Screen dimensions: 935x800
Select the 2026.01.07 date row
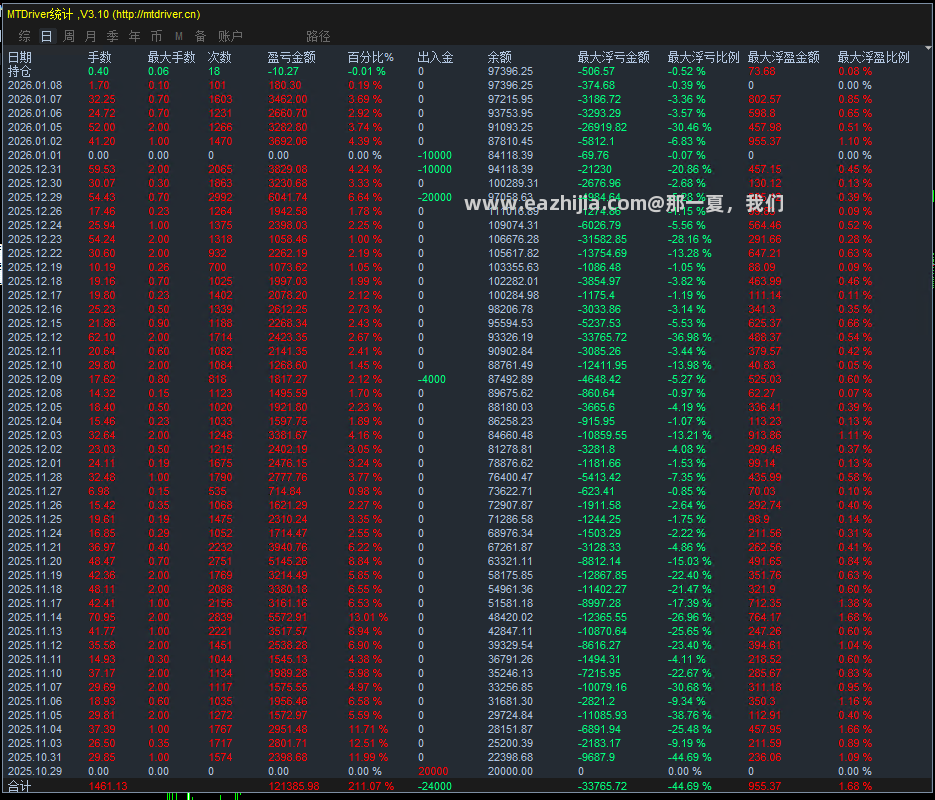coord(35,100)
